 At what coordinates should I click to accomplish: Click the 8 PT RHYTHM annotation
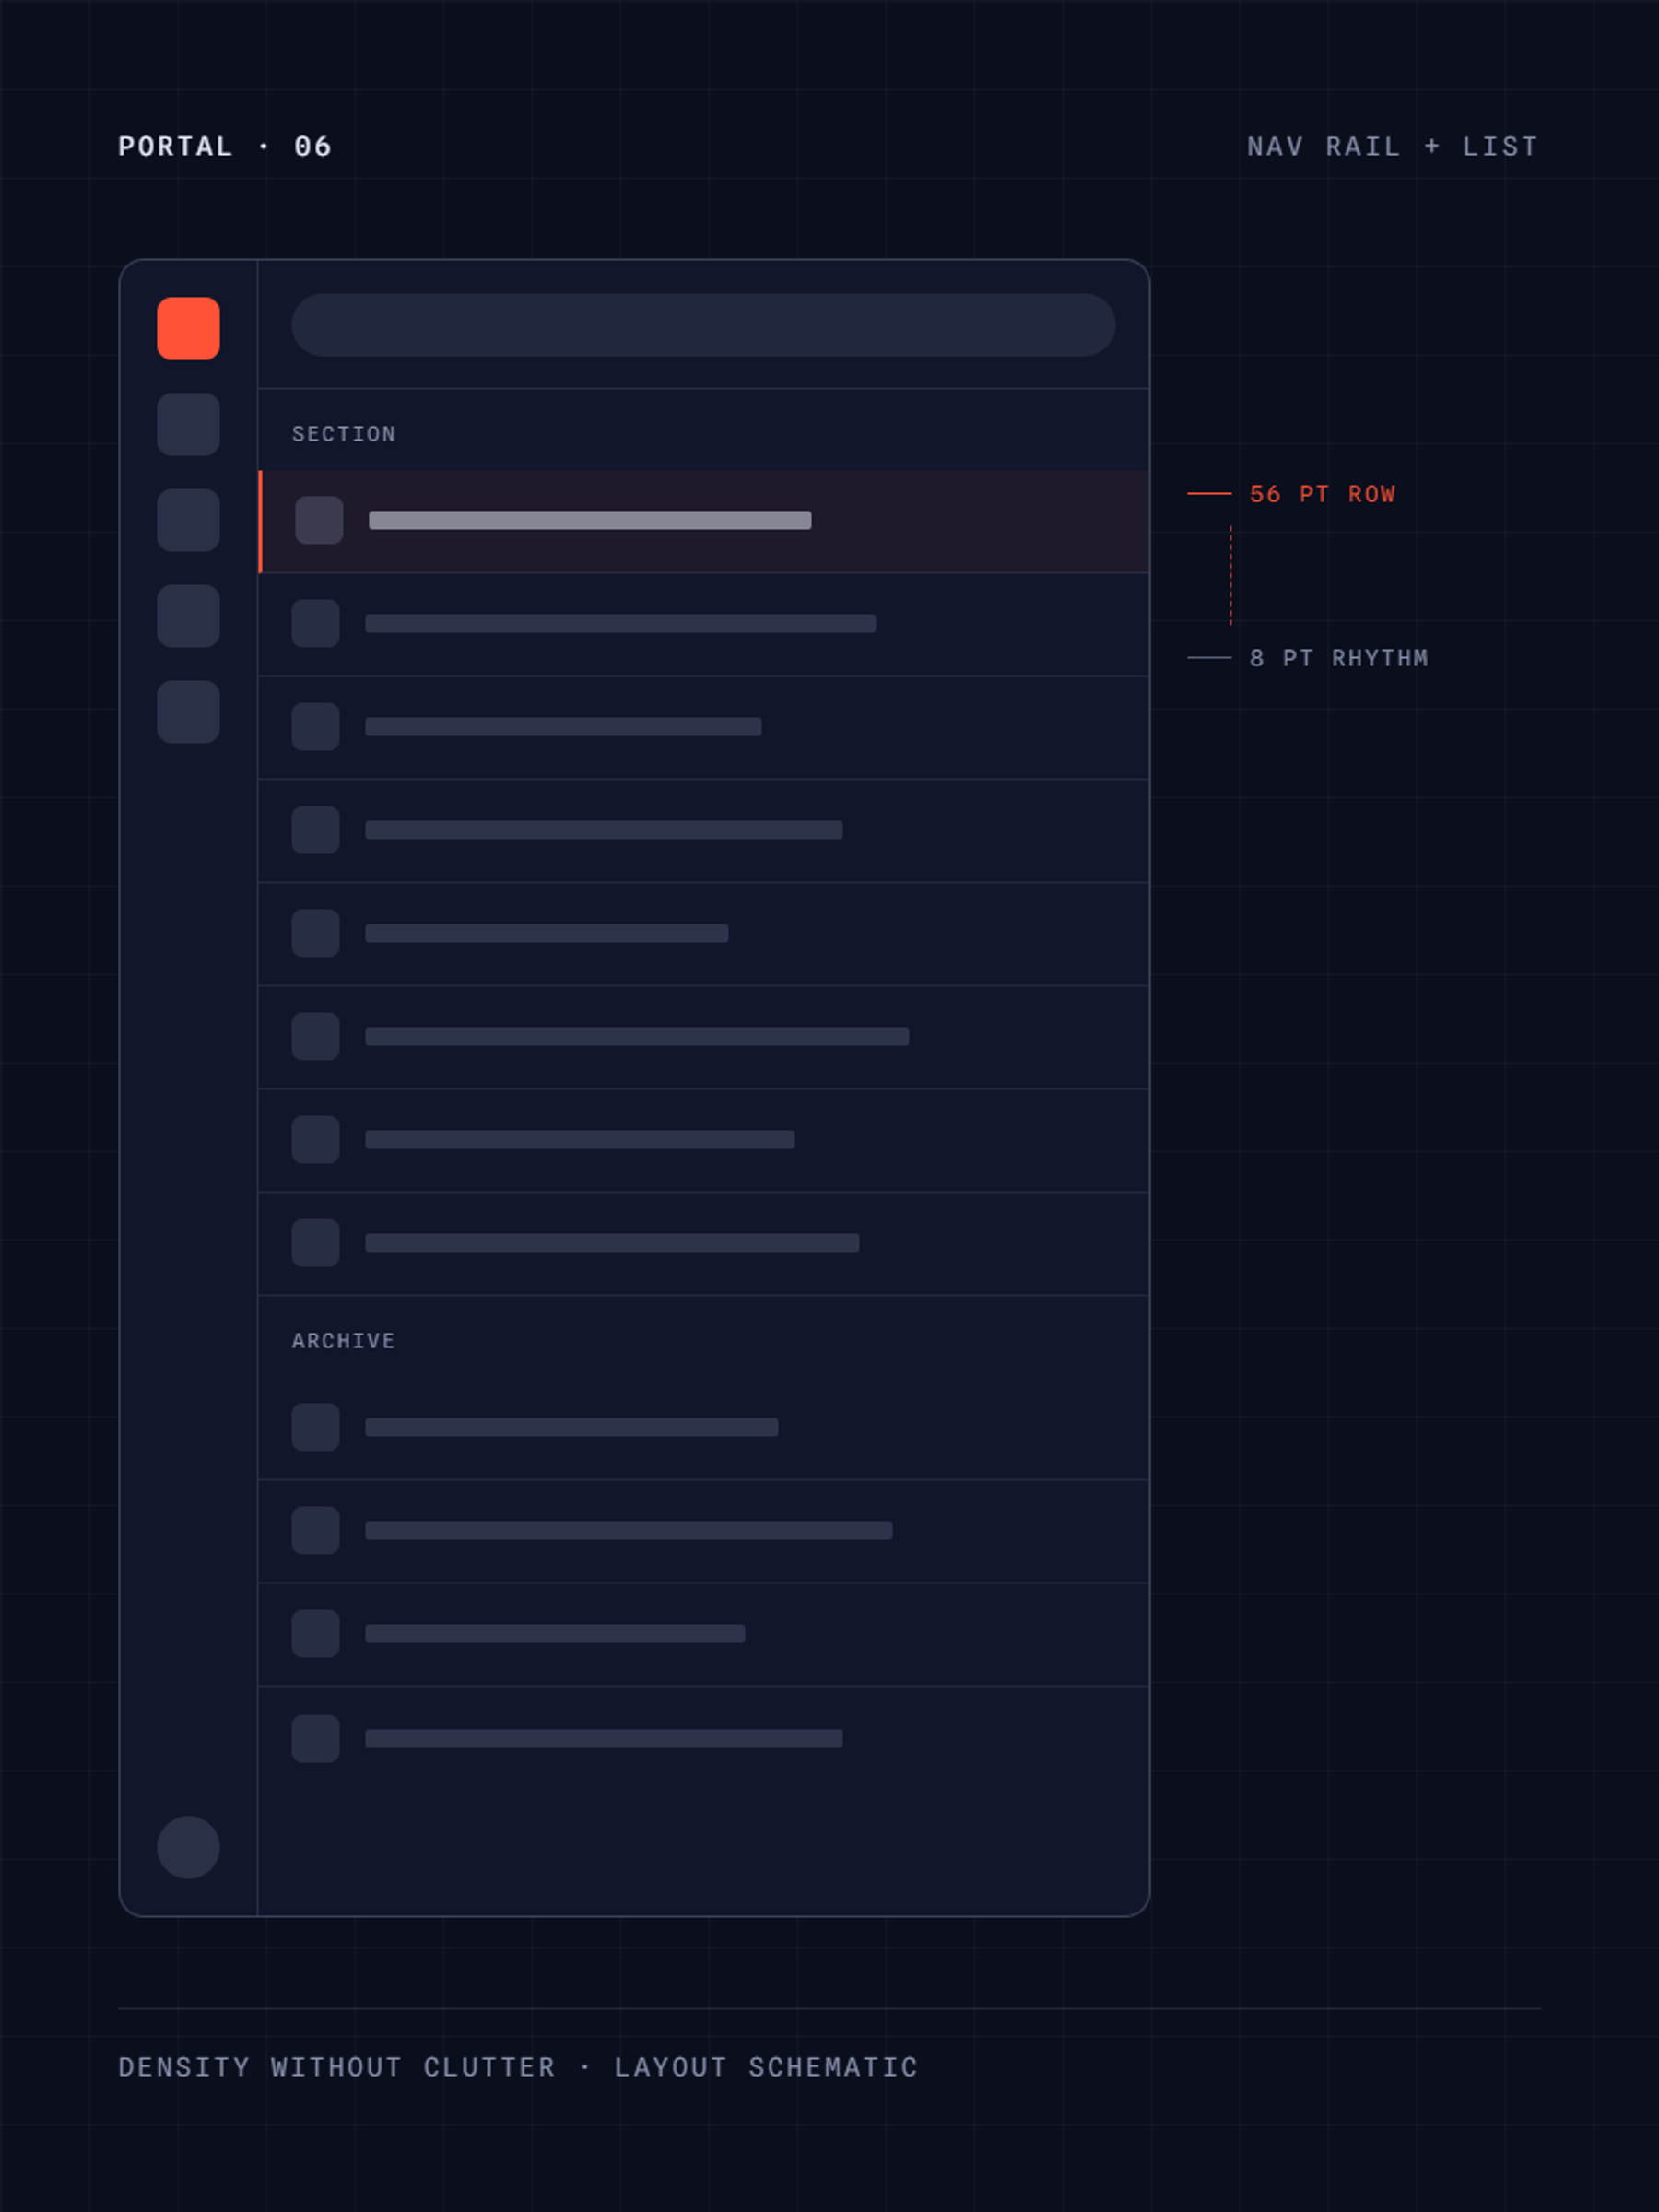[x=1339, y=658]
